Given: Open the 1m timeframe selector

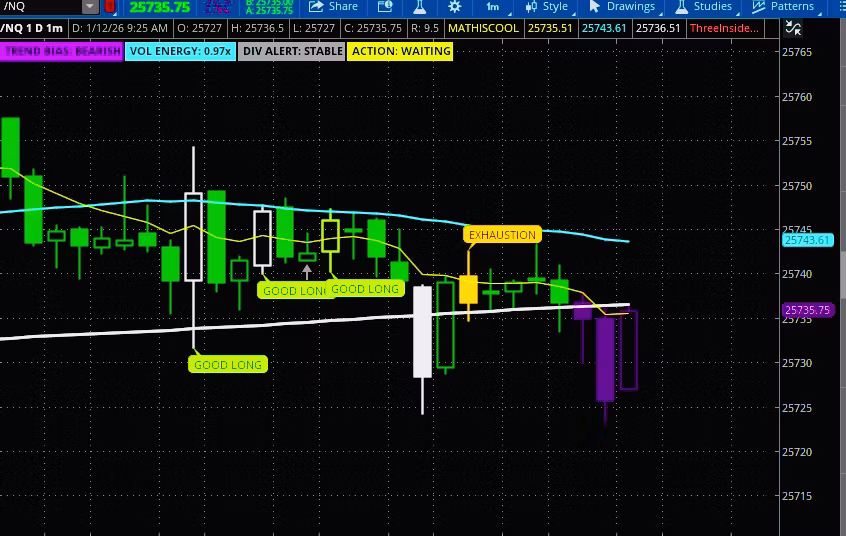Looking at the screenshot, I should (x=492, y=7).
